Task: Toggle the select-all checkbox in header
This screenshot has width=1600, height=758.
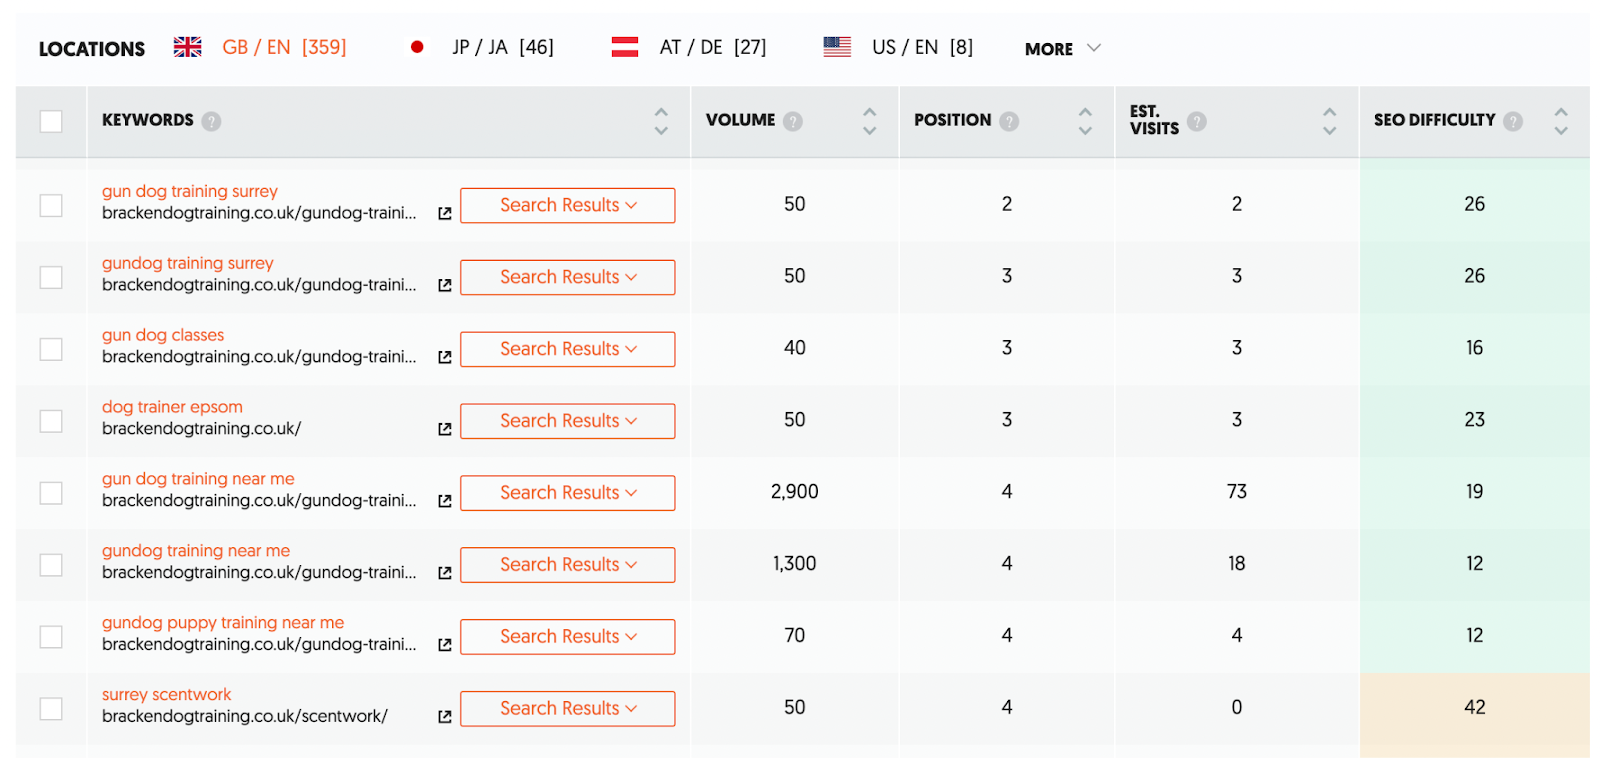Action: 51,121
